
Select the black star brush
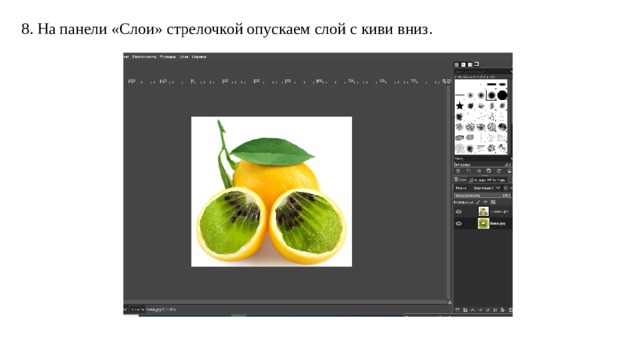(460, 106)
